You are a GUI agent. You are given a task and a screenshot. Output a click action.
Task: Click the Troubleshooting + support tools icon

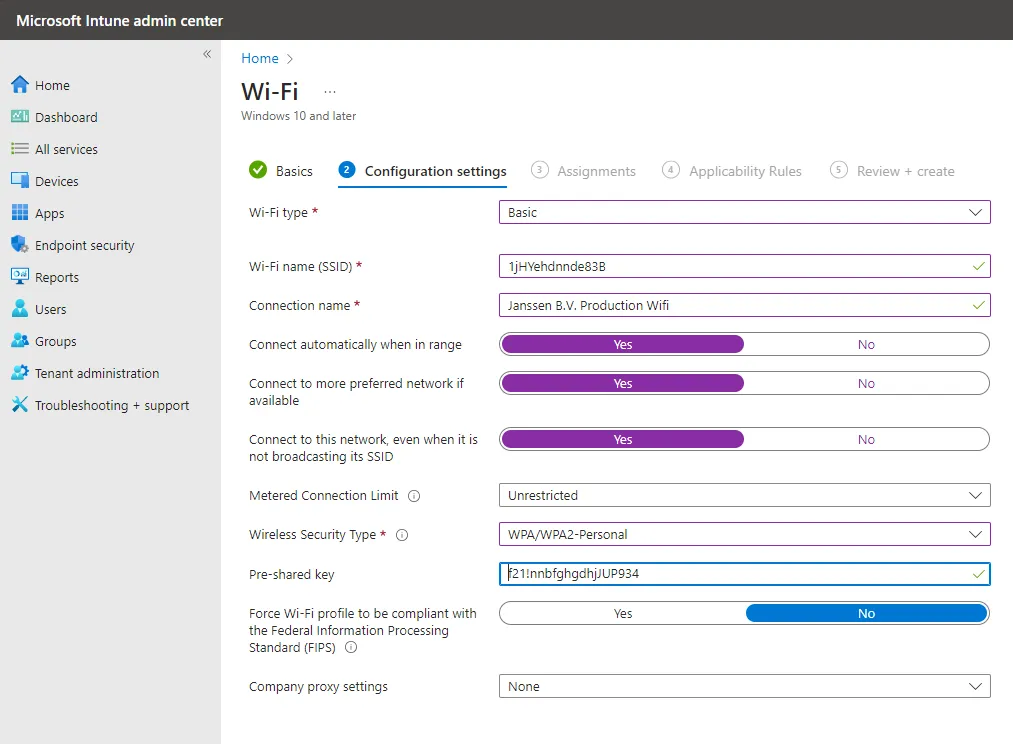pos(20,404)
